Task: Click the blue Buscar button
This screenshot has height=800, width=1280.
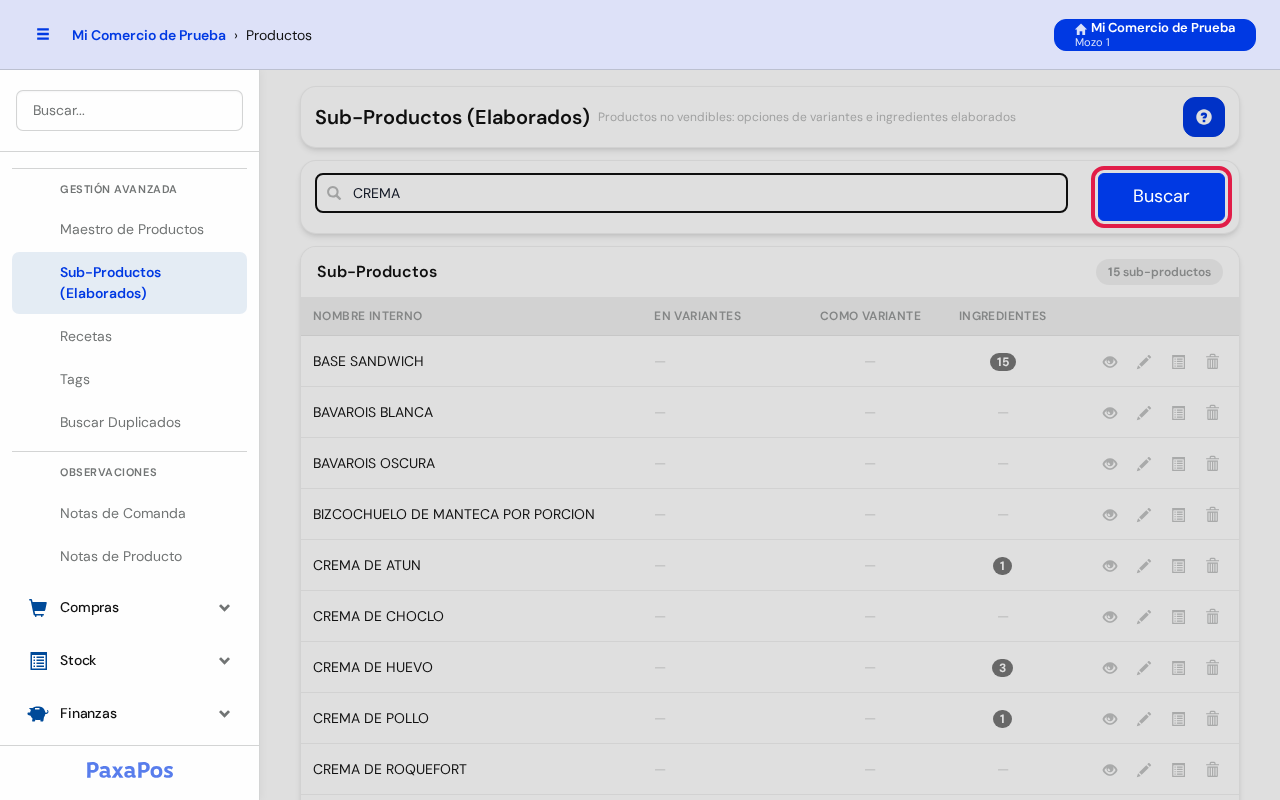Action: tap(1161, 197)
